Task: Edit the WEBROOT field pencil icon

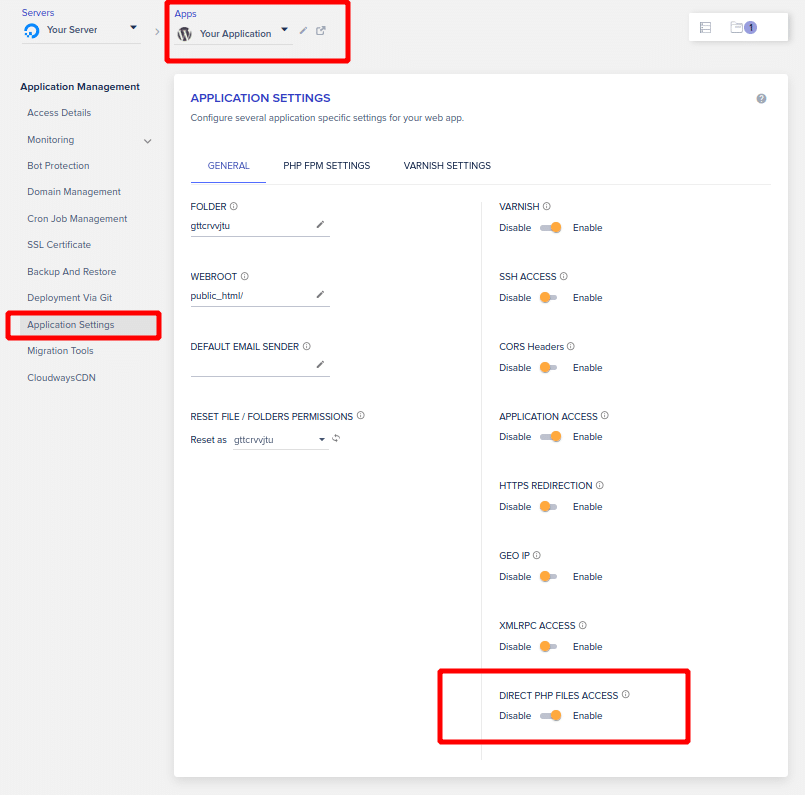Action: (320, 295)
